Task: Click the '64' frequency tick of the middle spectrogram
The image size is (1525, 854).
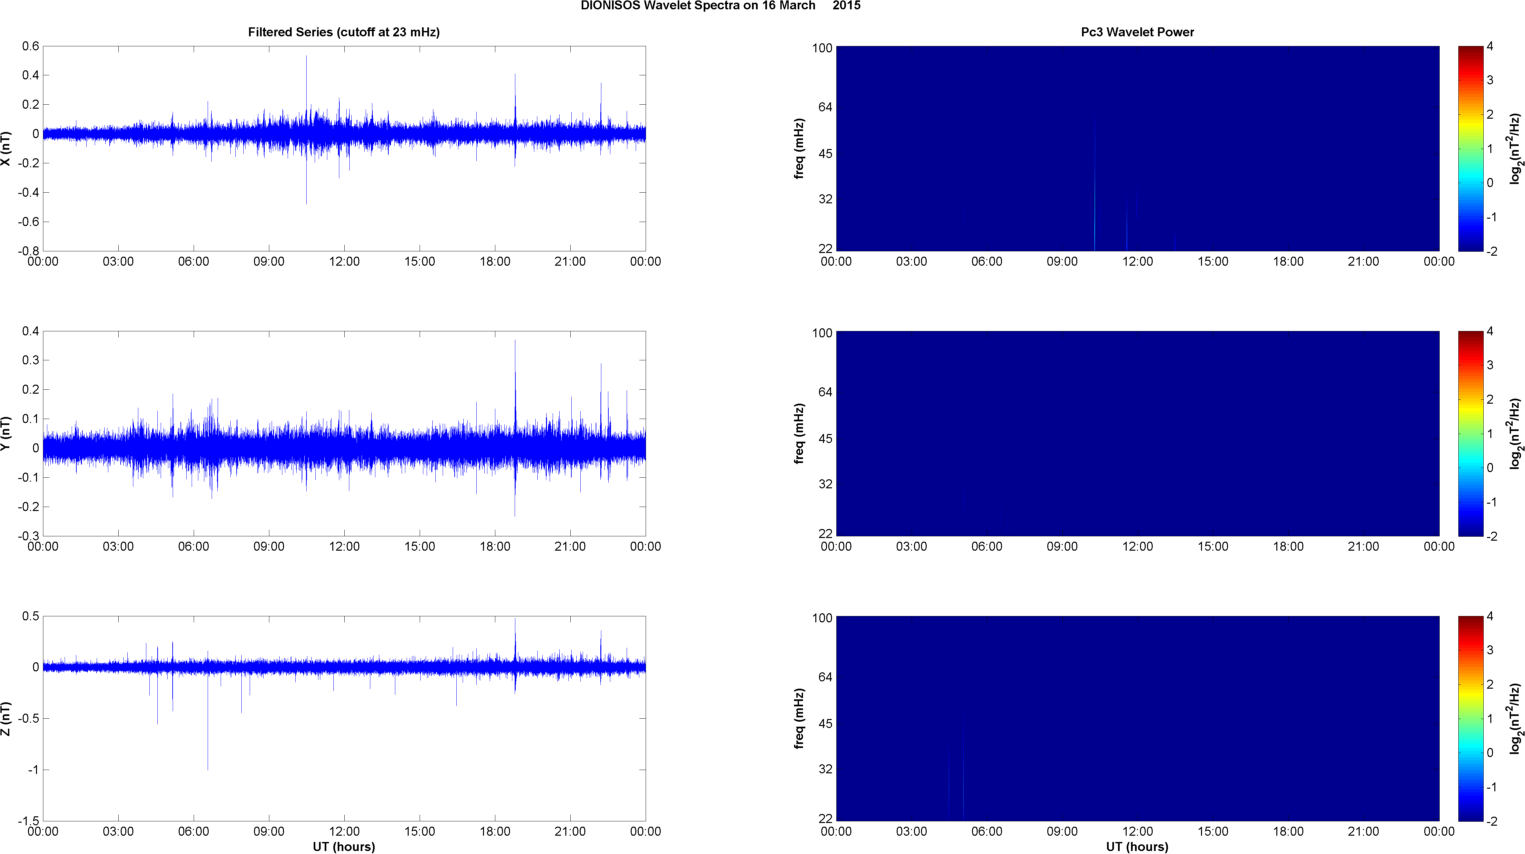Action: (825, 392)
